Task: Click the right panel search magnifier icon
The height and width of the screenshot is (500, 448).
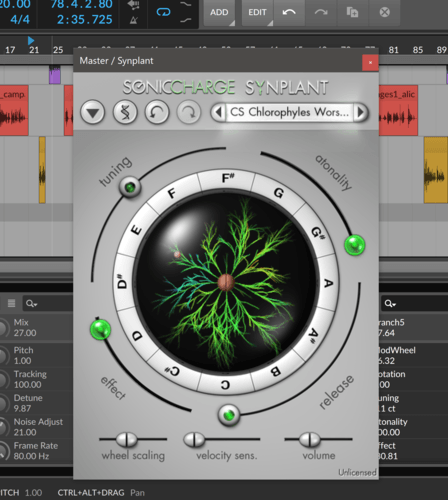Action: point(390,303)
